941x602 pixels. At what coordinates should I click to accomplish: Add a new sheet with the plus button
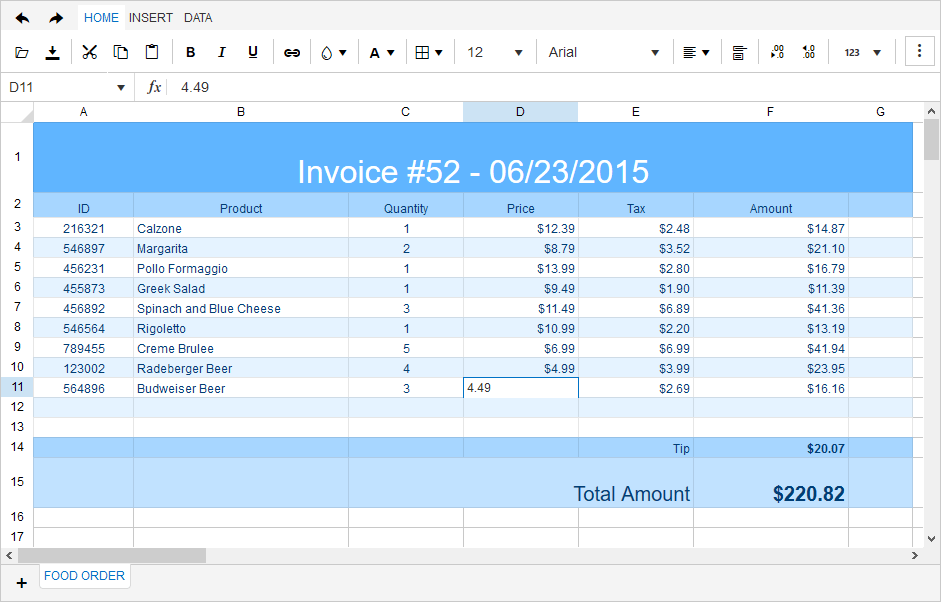tap(22, 583)
